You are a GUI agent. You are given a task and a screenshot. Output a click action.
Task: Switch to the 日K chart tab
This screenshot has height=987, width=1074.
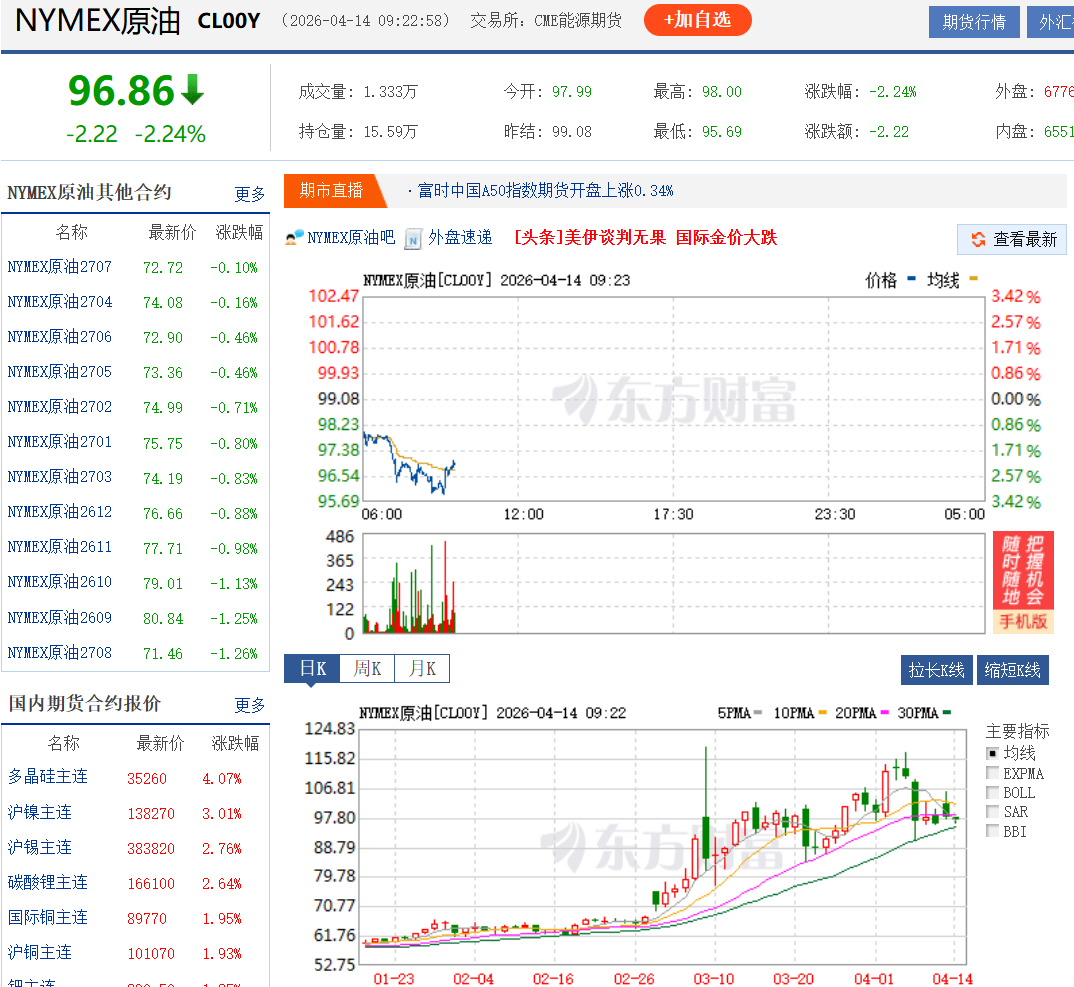[x=312, y=669]
